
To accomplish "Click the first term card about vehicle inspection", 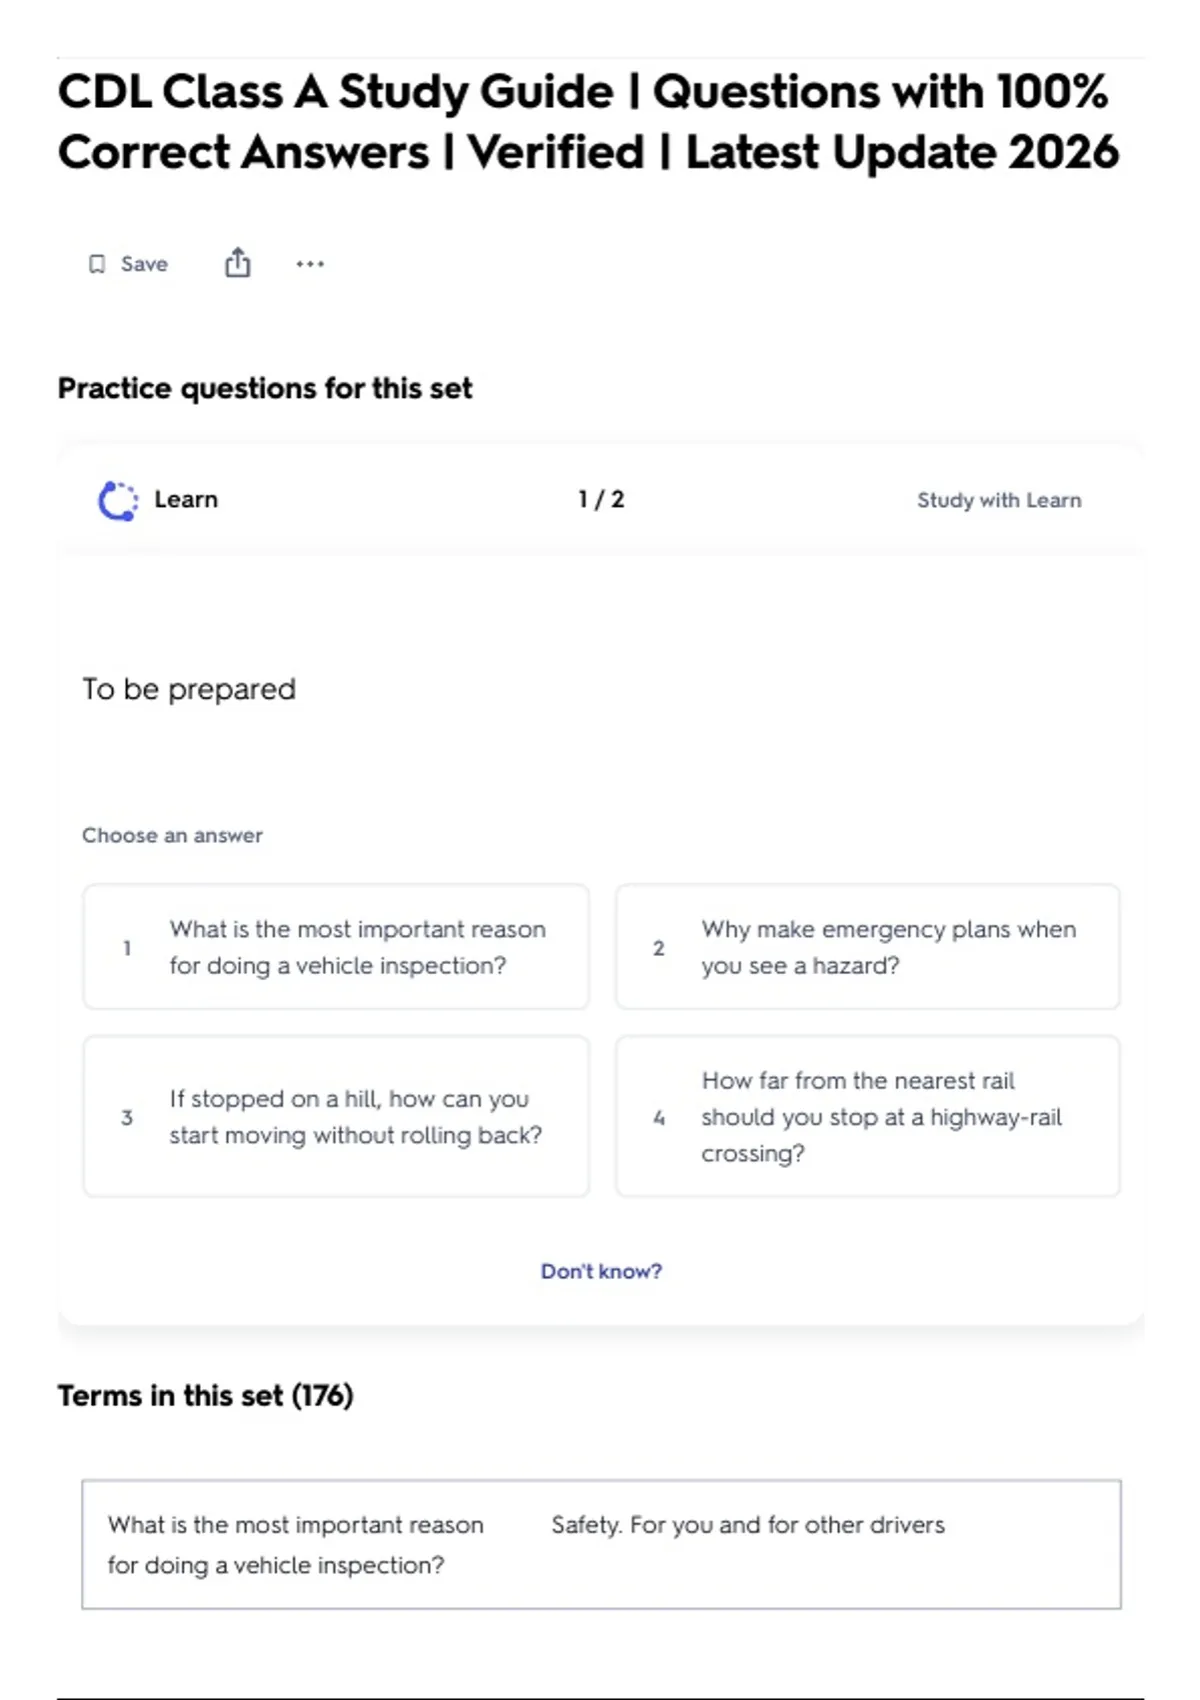I will 601,1544.
